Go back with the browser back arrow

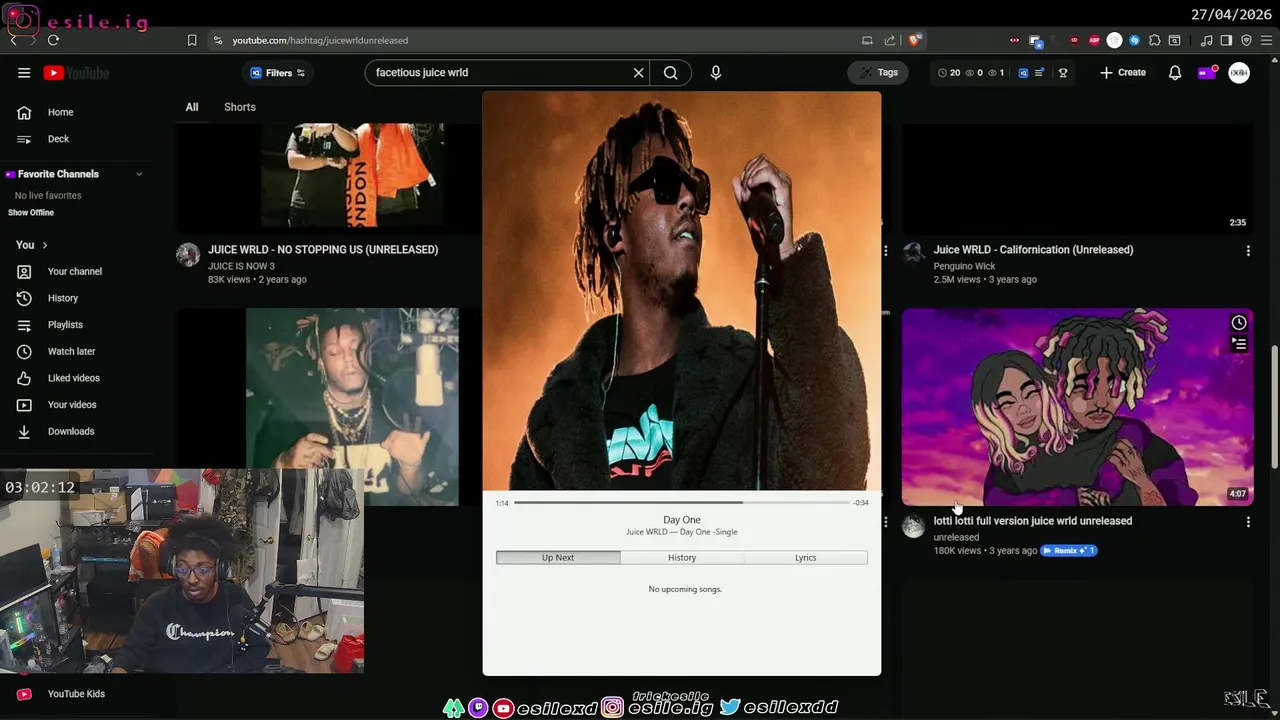(13, 40)
